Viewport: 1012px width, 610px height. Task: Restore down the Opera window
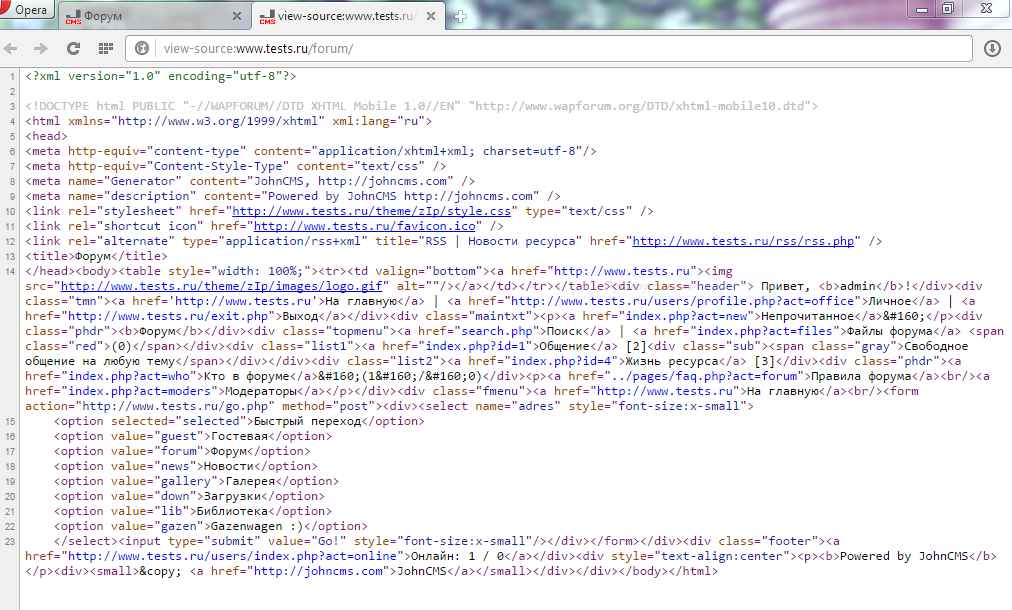pos(947,8)
